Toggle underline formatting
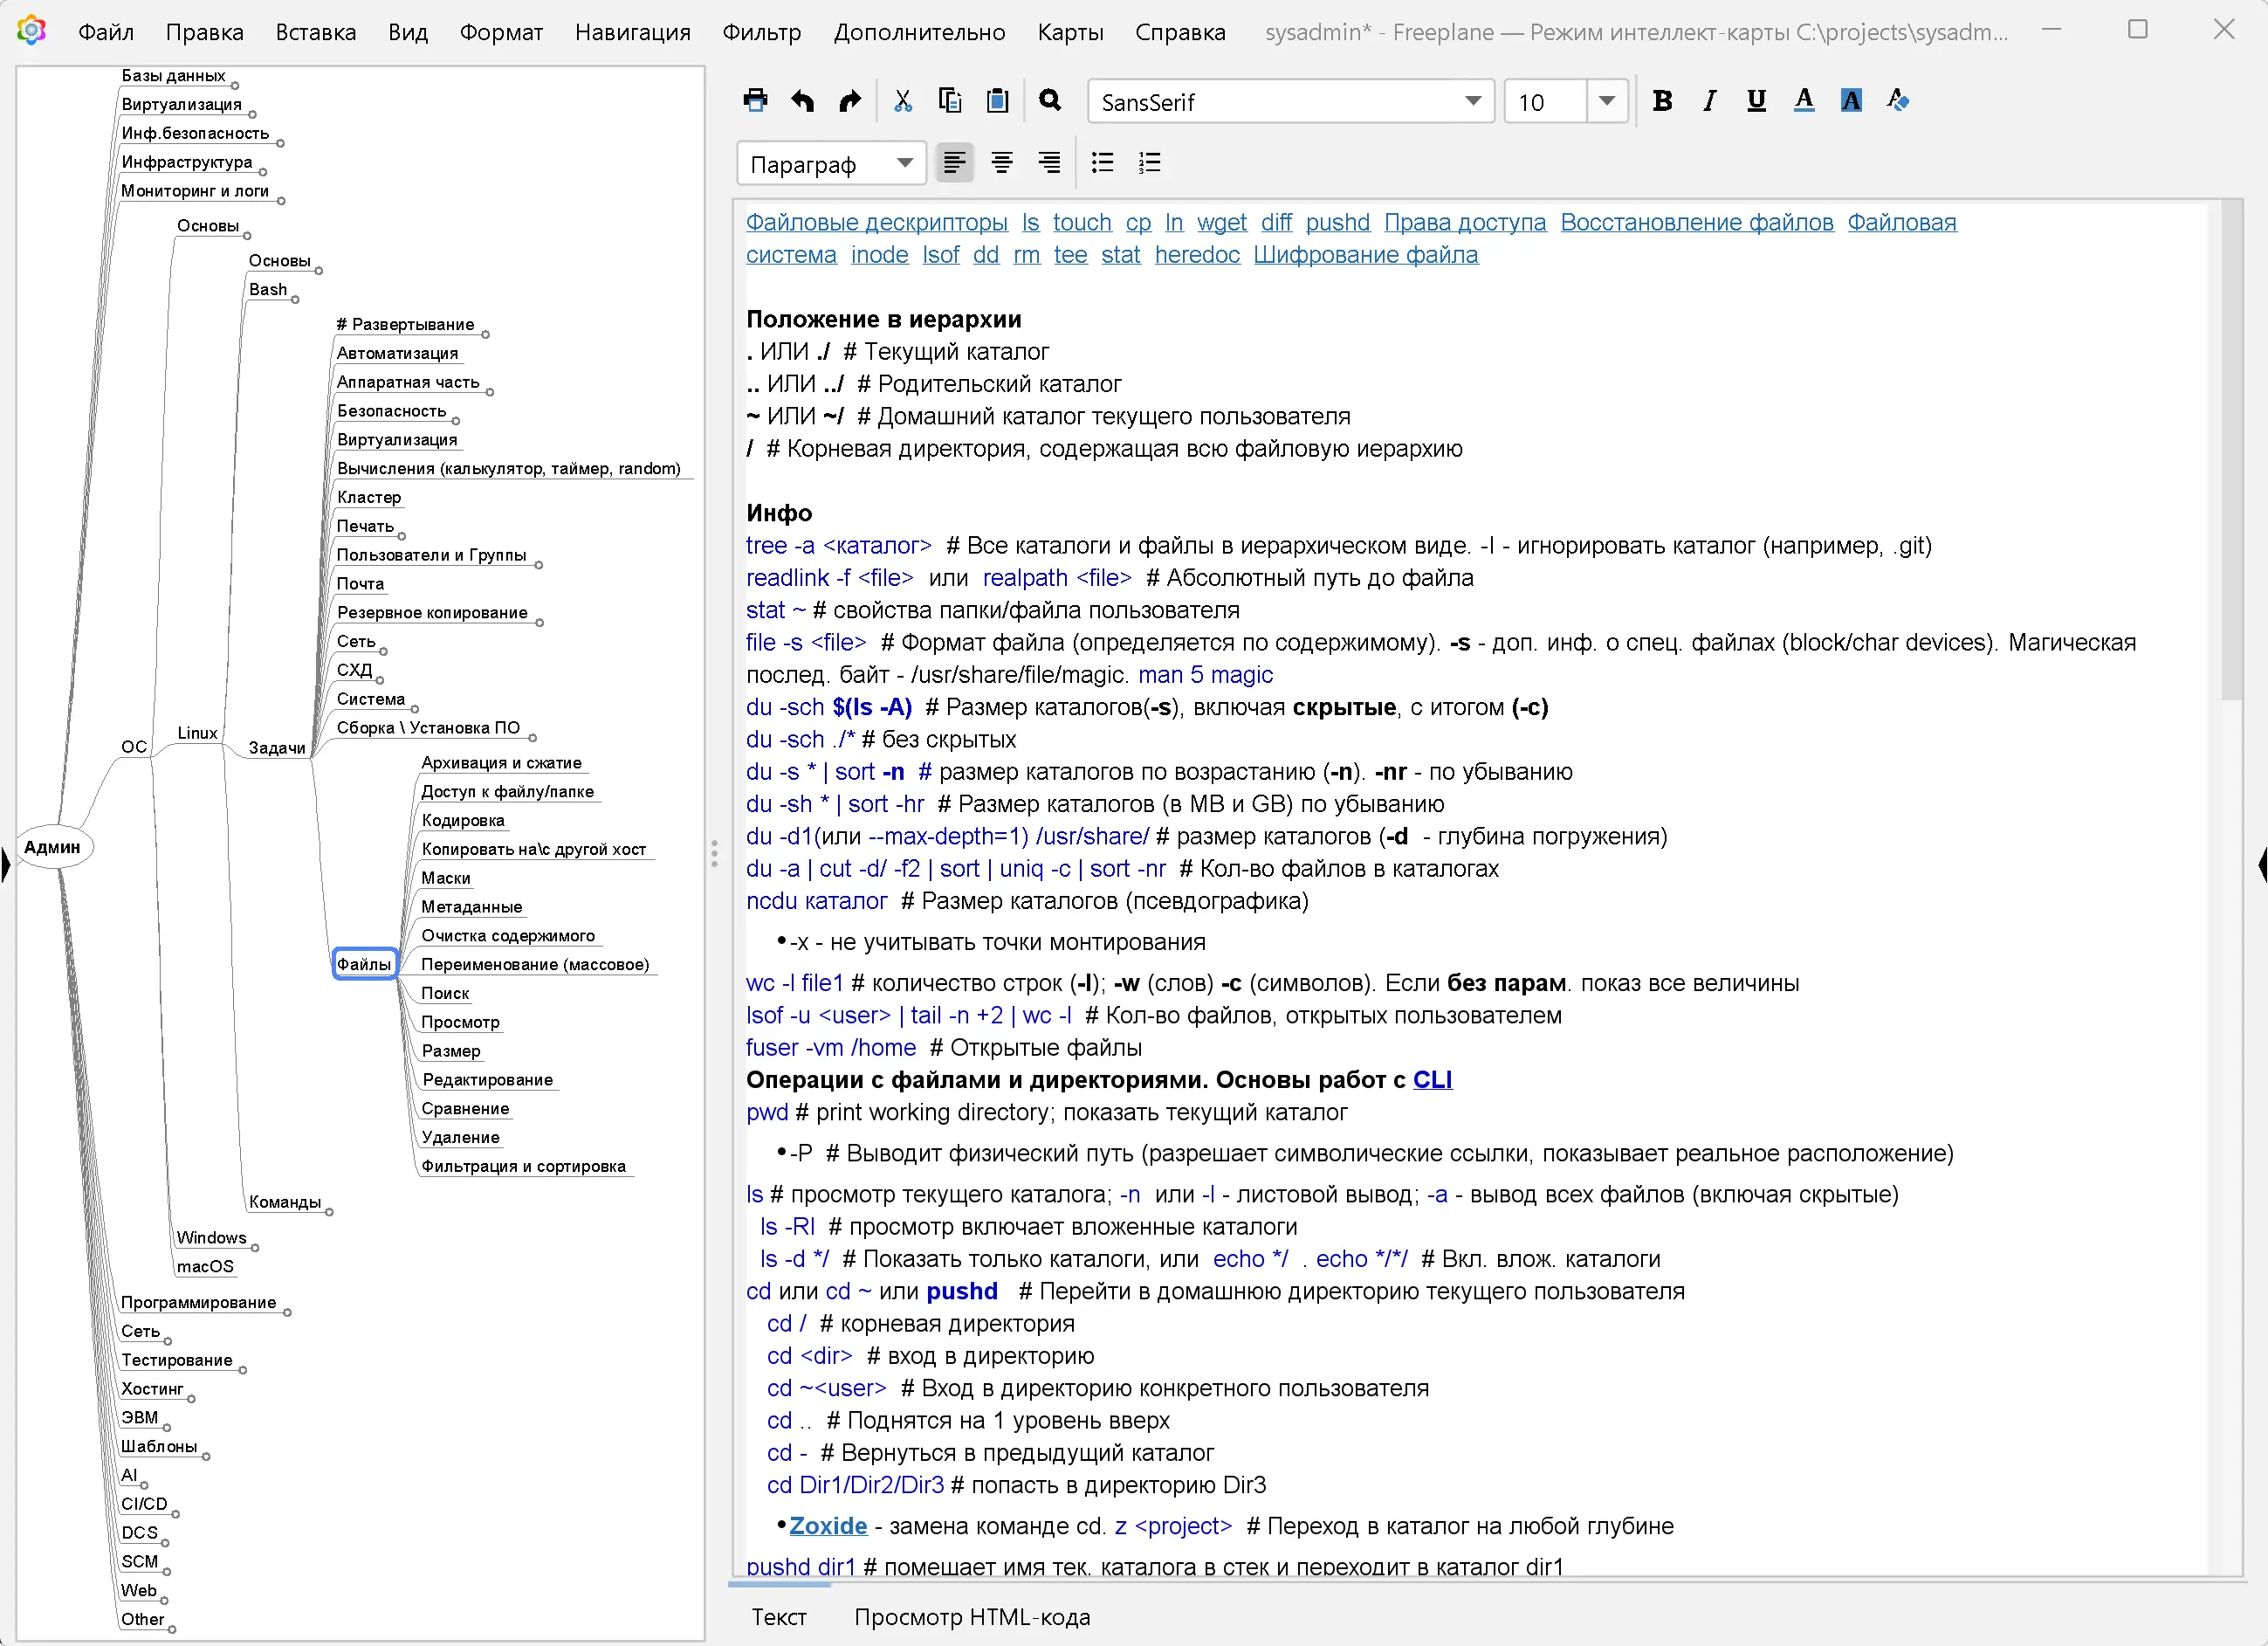This screenshot has width=2268, height=1646. (x=1756, y=100)
